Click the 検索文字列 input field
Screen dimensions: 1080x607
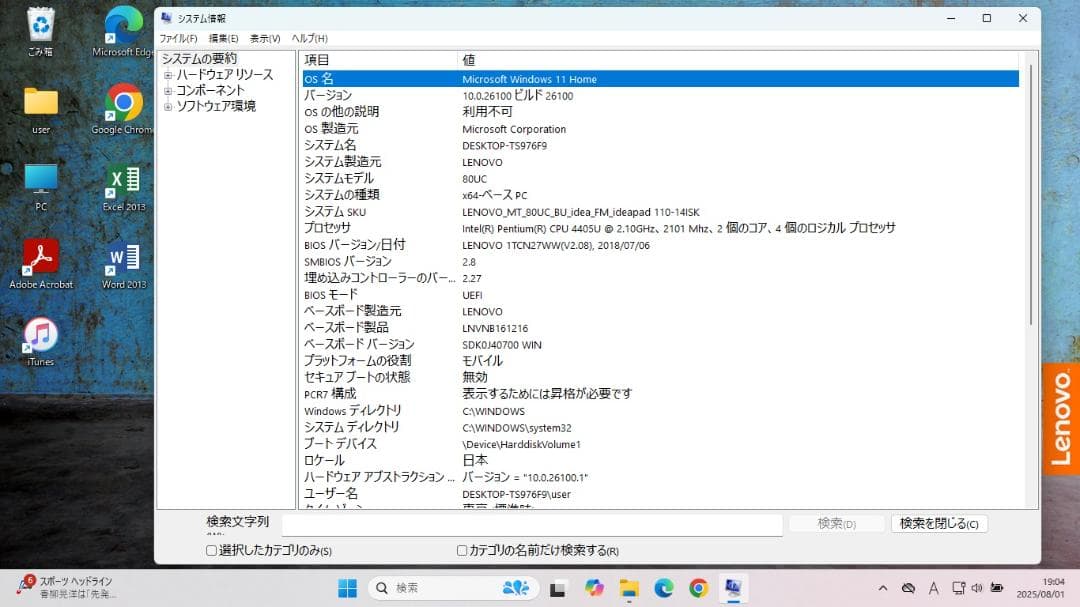pos(532,525)
